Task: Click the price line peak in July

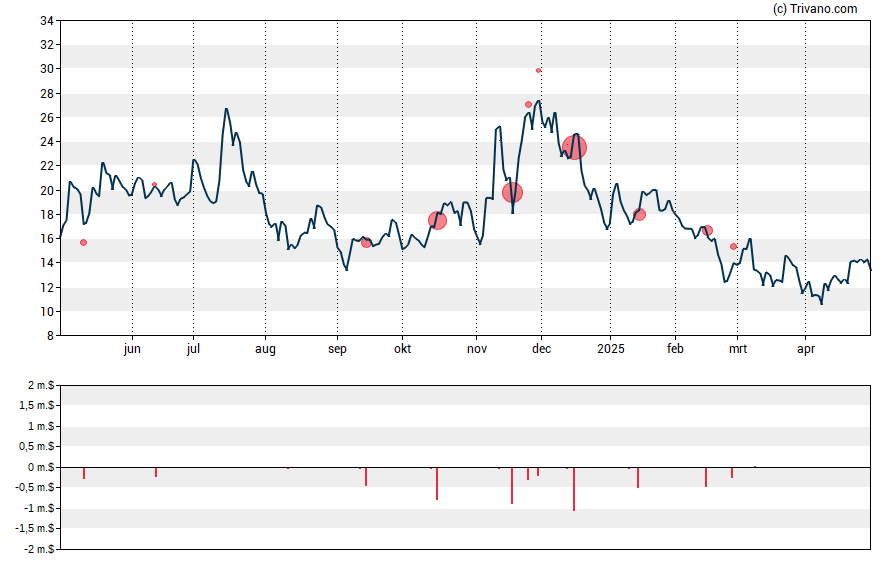Action: tap(226, 109)
